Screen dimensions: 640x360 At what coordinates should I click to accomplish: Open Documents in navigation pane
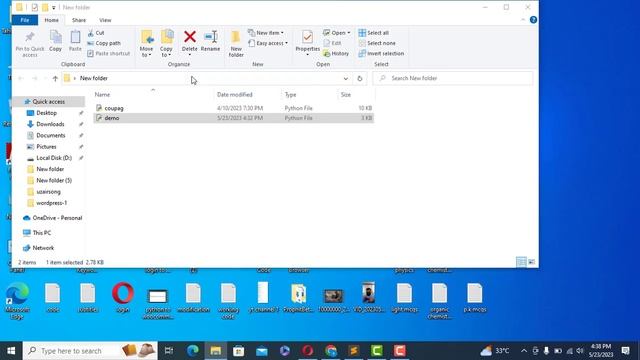point(51,135)
